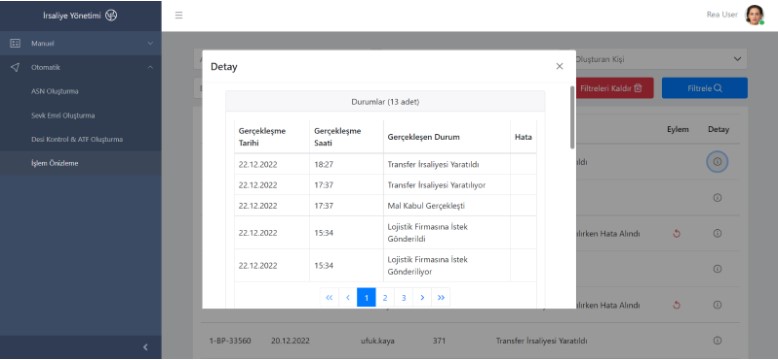
Task: Select page 1 in pagination
Action: click(366, 298)
